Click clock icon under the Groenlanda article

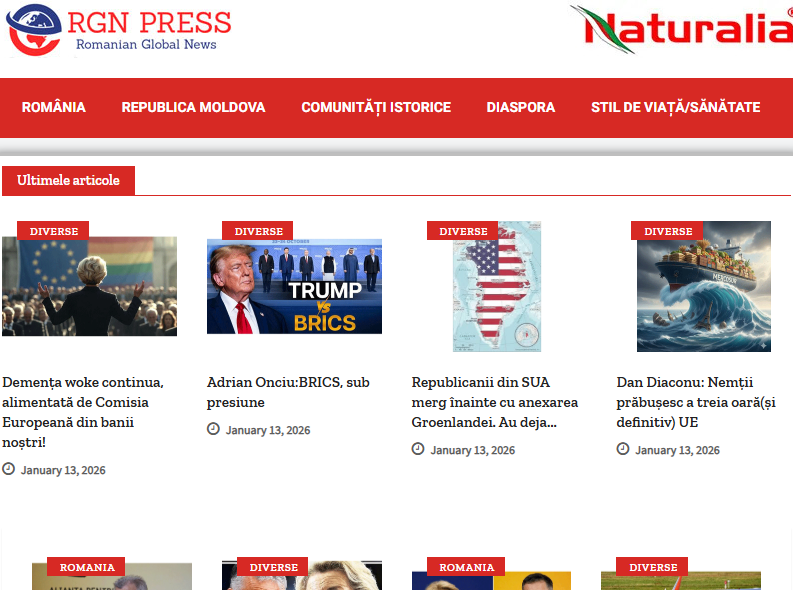point(418,449)
